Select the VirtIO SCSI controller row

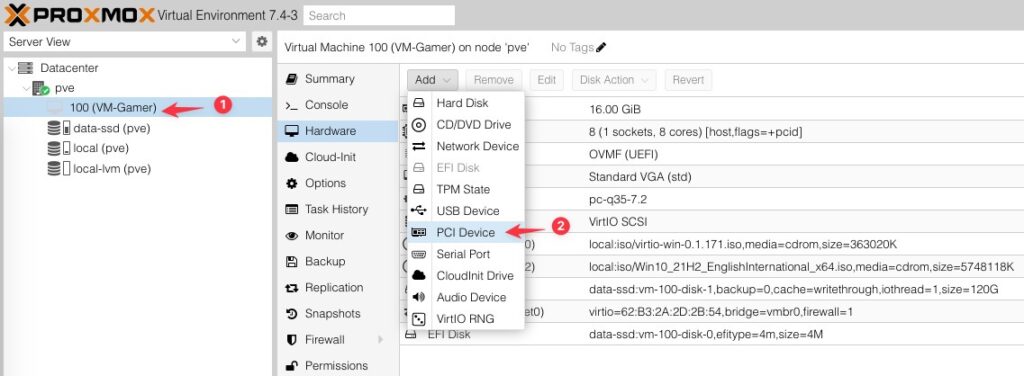[x=712, y=222]
